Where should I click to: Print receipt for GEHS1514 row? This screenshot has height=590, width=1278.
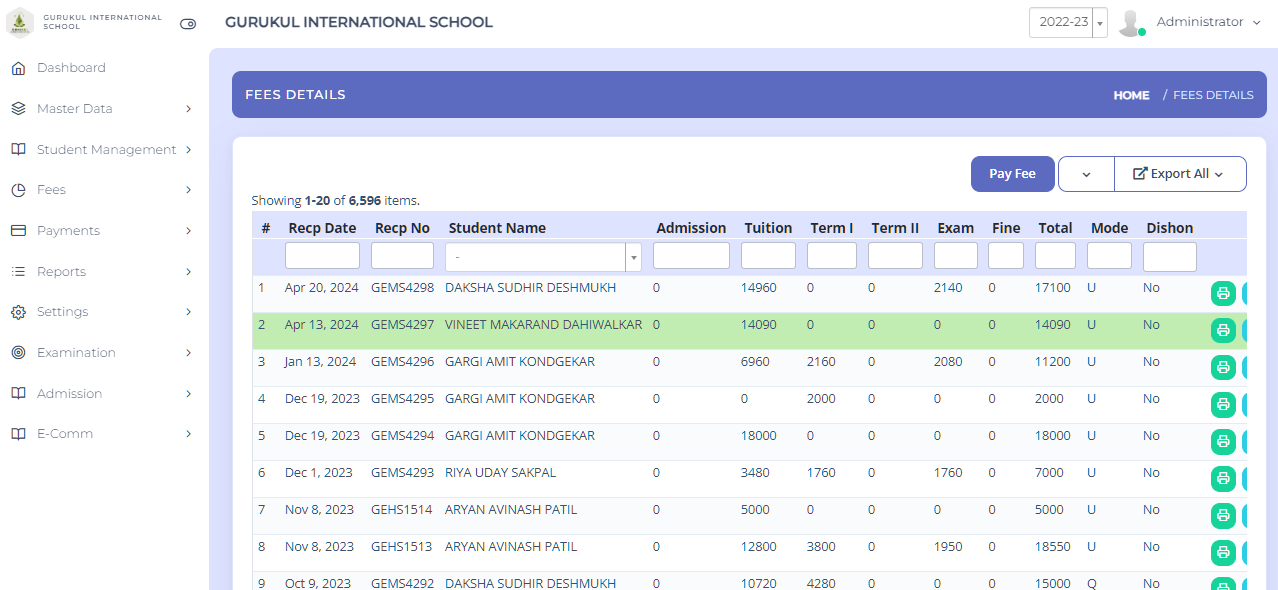[x=1222, y=515]
